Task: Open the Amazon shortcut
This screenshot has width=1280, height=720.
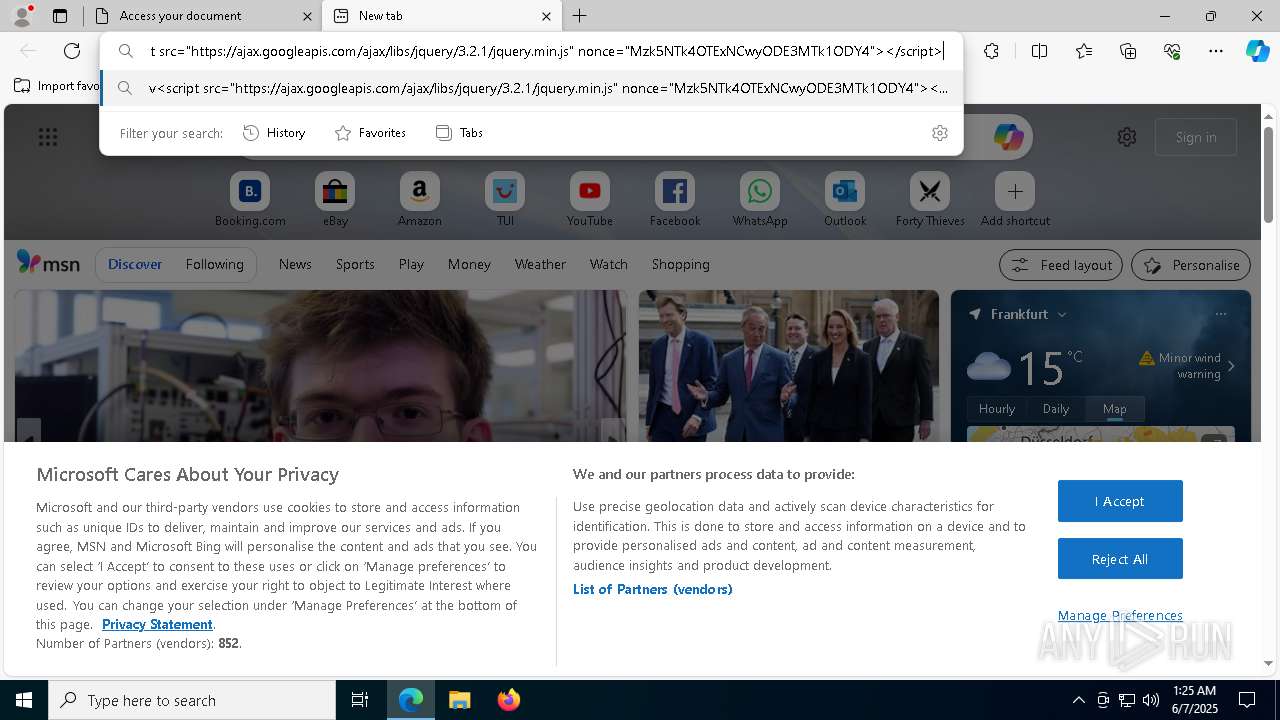Action: click(420, 199)
